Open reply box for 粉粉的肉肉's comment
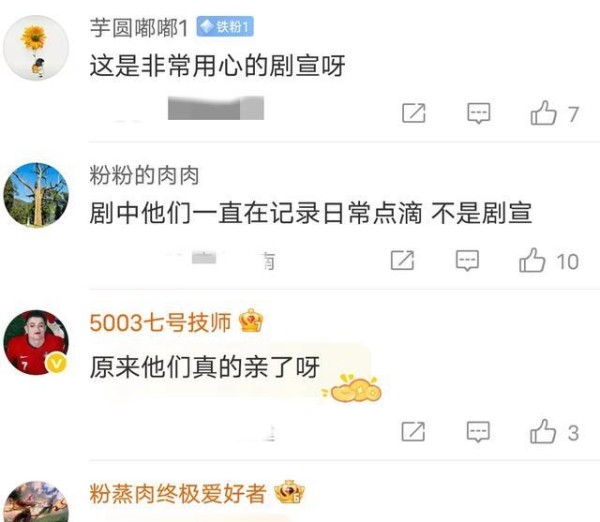Image resolution: width=600 pixels, height=522 pixels. tap(467, 261)
